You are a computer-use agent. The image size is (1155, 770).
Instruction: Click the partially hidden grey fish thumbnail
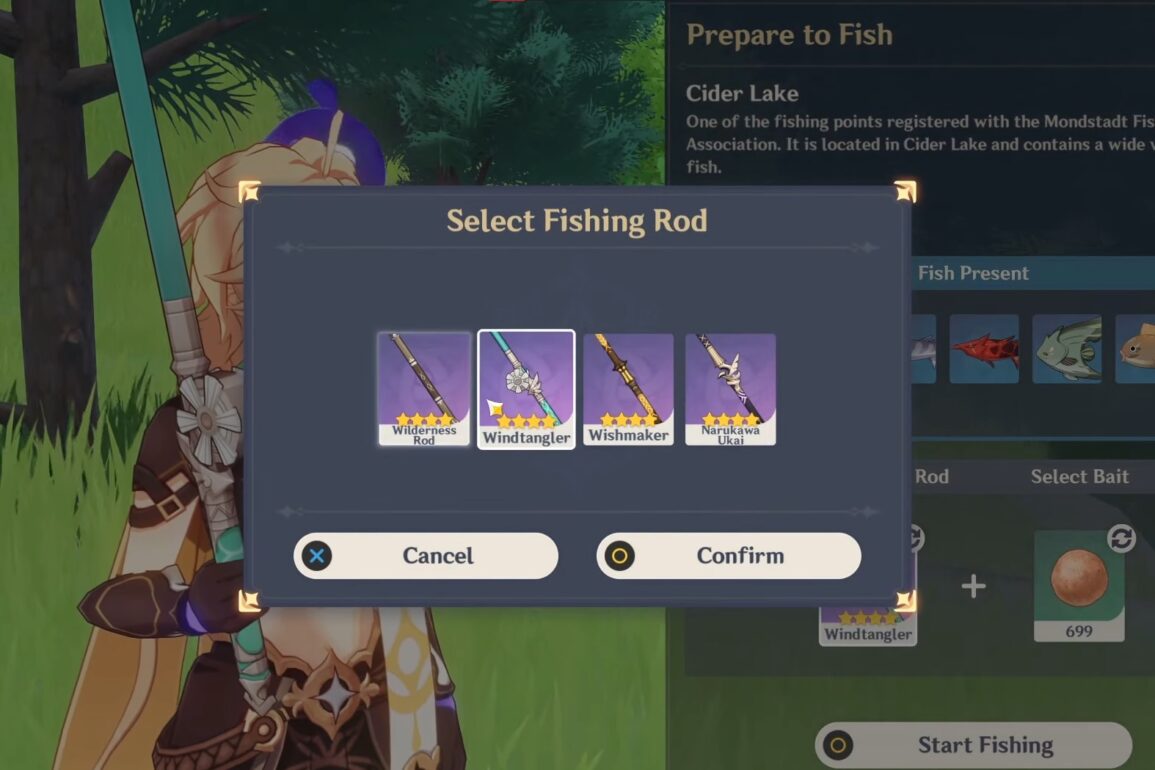[924, 349]
